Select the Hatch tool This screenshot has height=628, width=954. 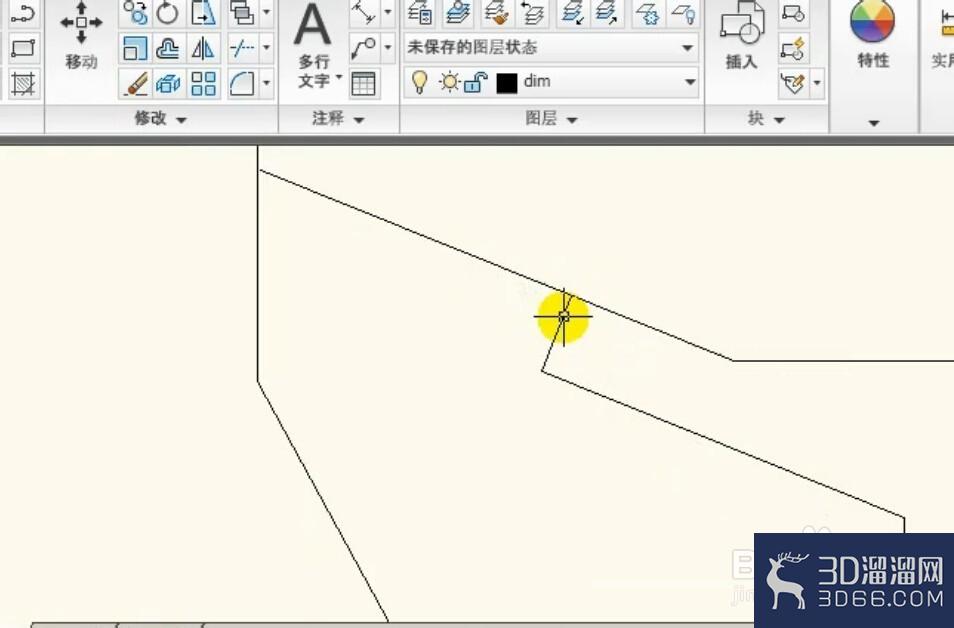(23, 83)
